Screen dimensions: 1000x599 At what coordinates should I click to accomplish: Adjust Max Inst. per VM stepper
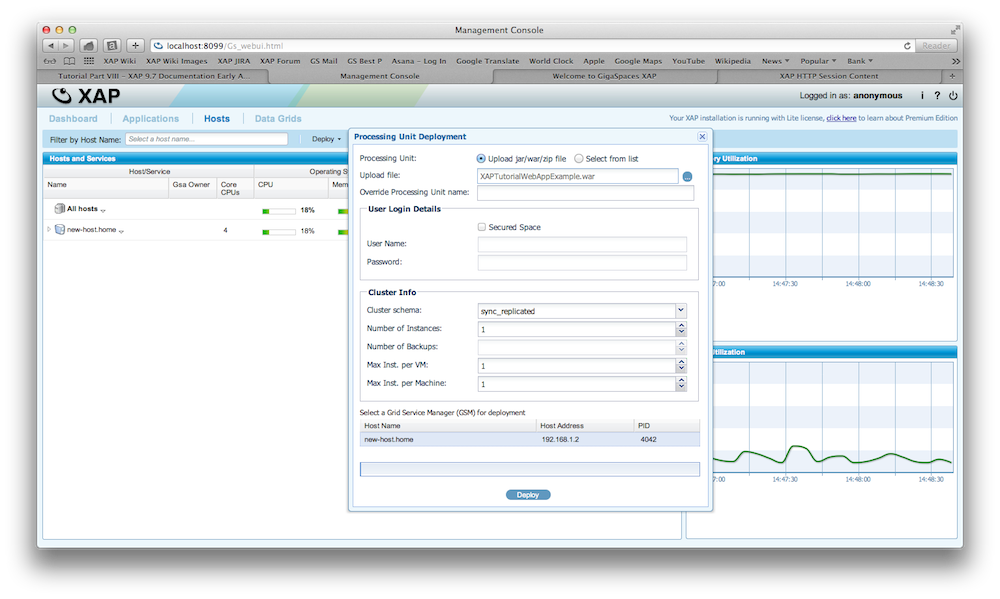681,366
